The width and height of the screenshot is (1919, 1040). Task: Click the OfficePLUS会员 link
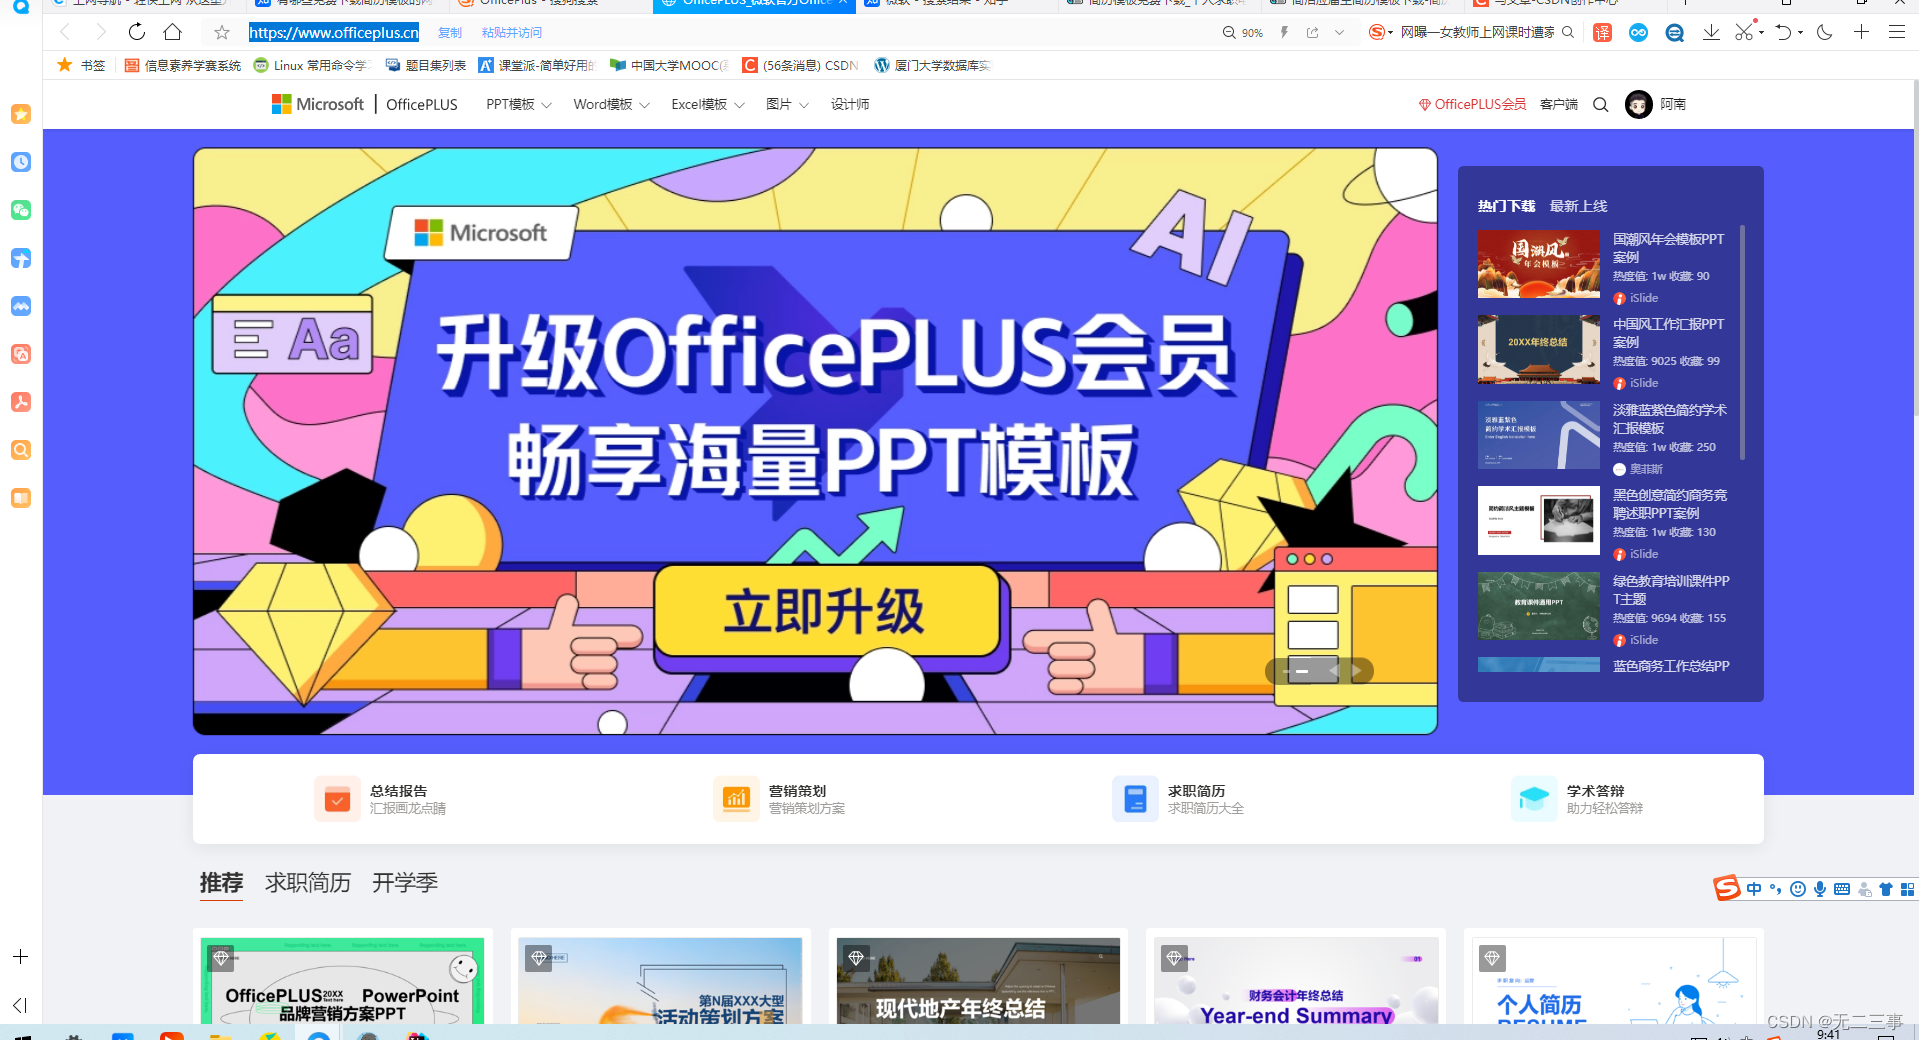point(1472,104)
